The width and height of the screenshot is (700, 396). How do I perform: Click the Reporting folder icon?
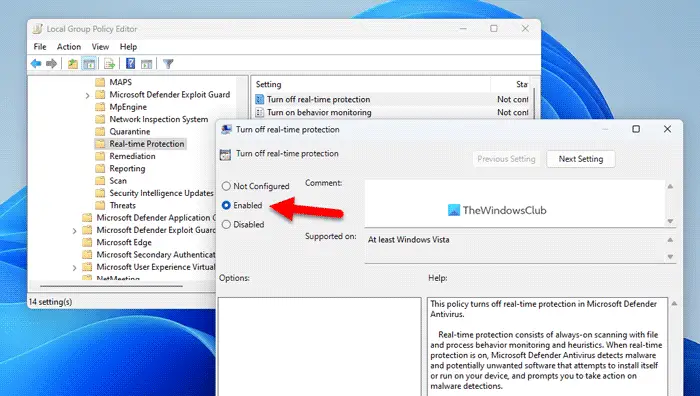(100, 168)
